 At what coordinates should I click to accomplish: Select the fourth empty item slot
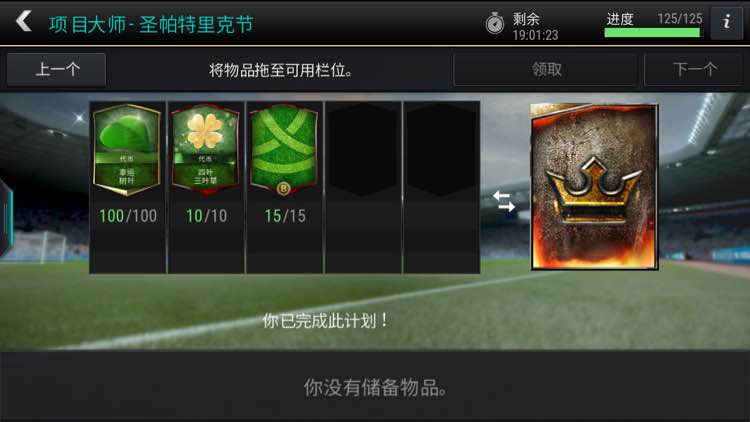363,188
